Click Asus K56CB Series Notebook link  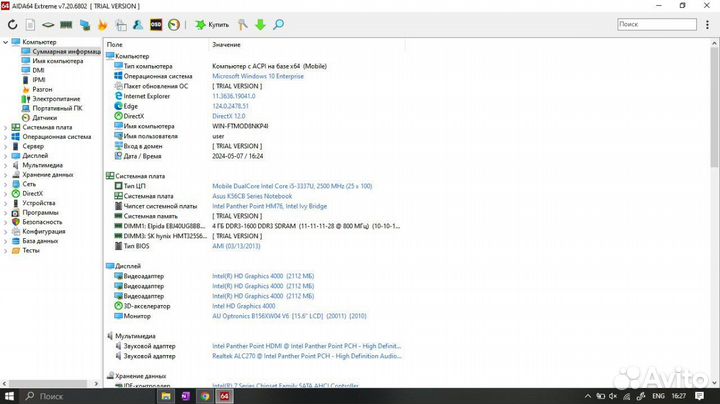tap(252, 196)
